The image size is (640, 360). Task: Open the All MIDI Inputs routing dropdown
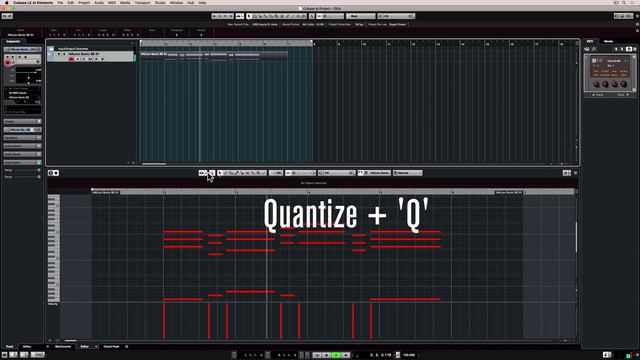pos(23,93)
